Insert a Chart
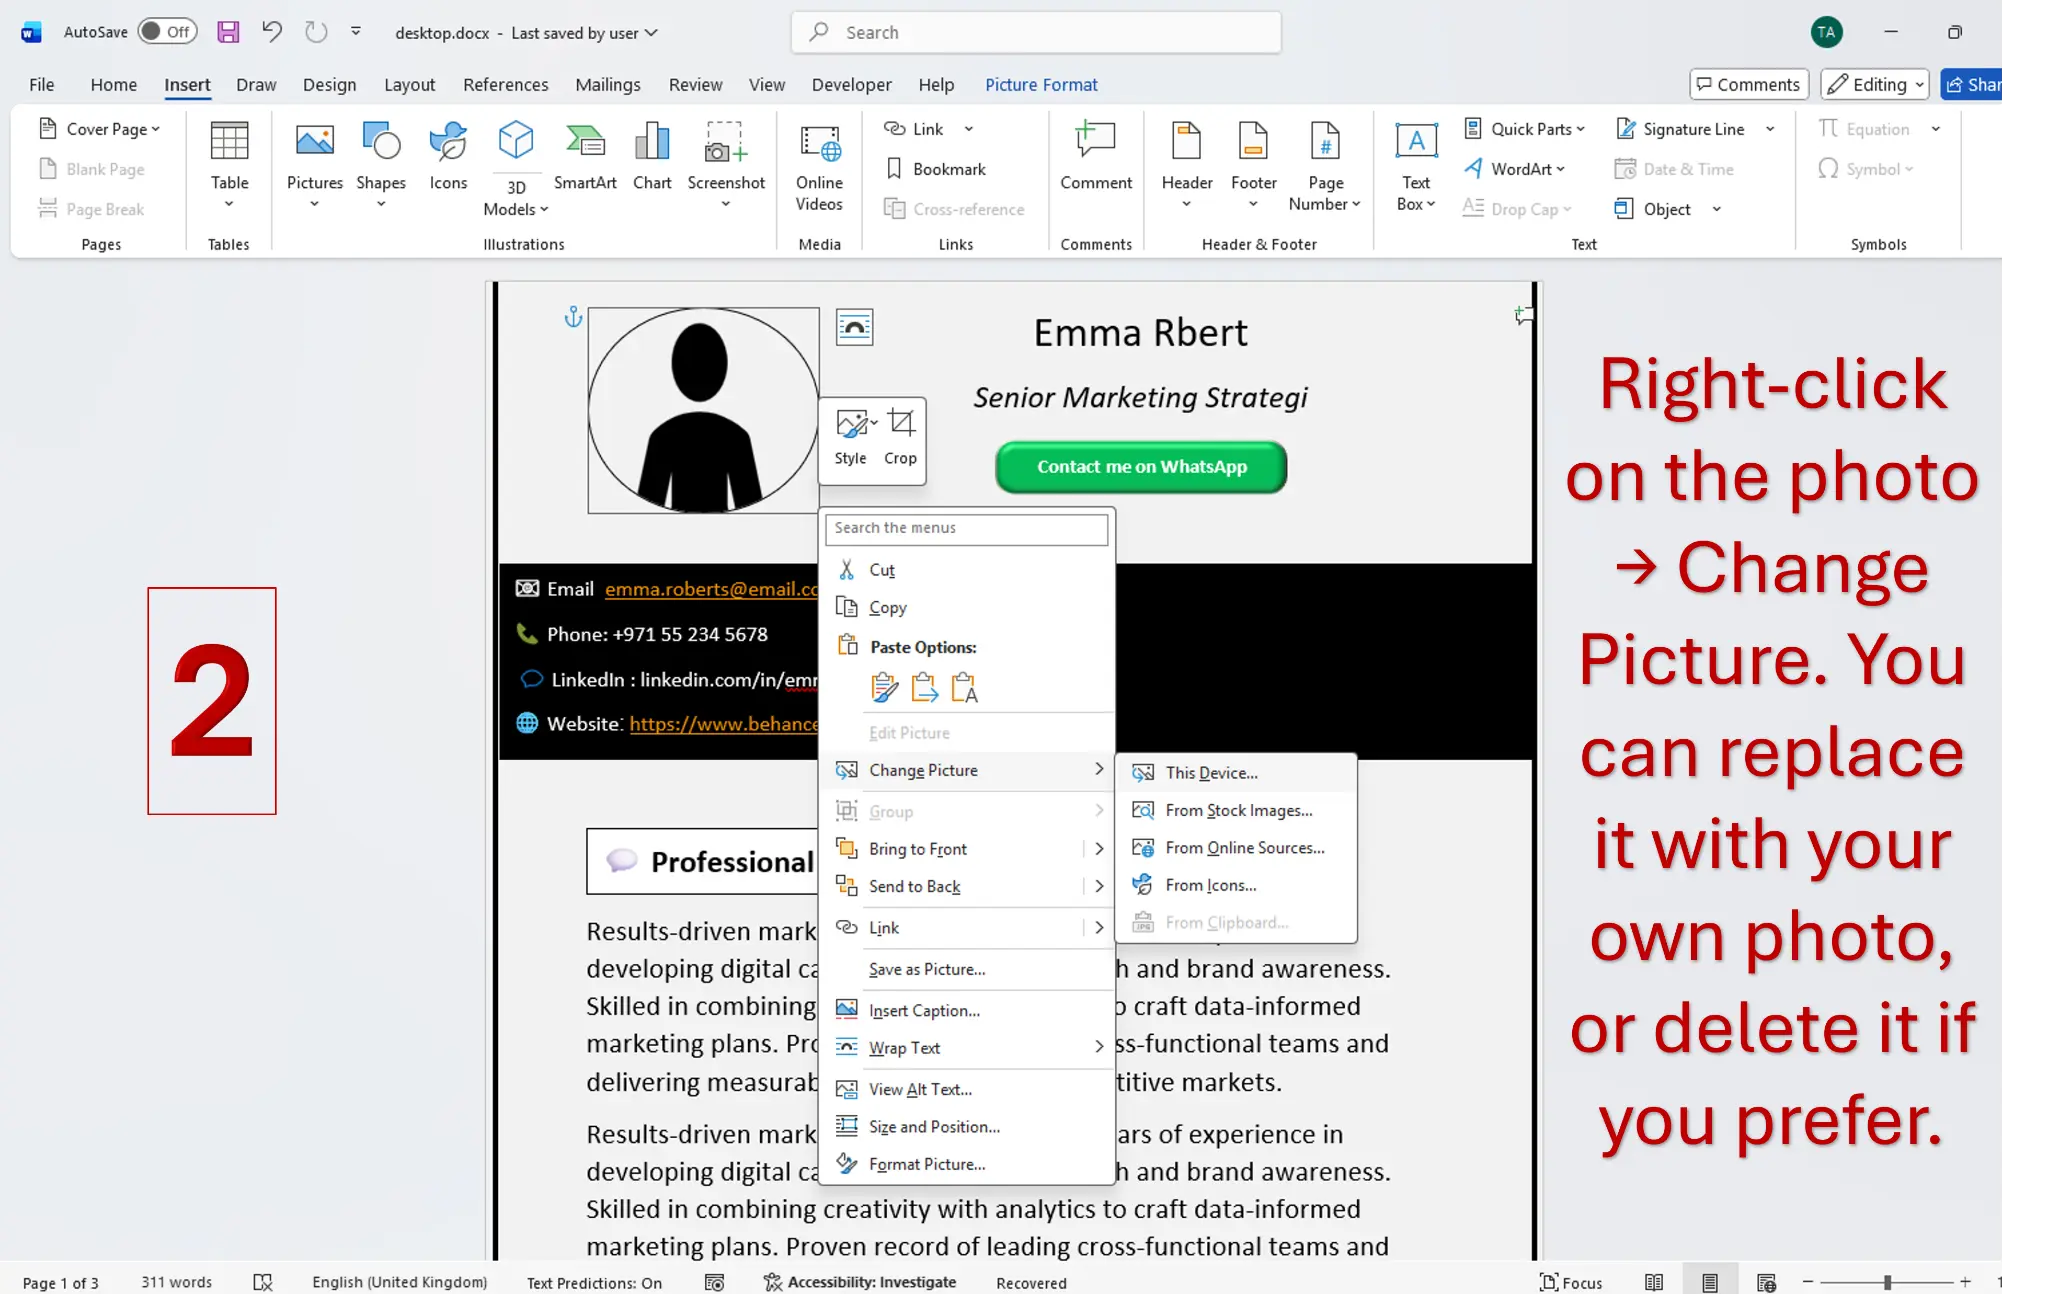The height and width of the screenshot is (1294, 2048). [x=651, y=160]
